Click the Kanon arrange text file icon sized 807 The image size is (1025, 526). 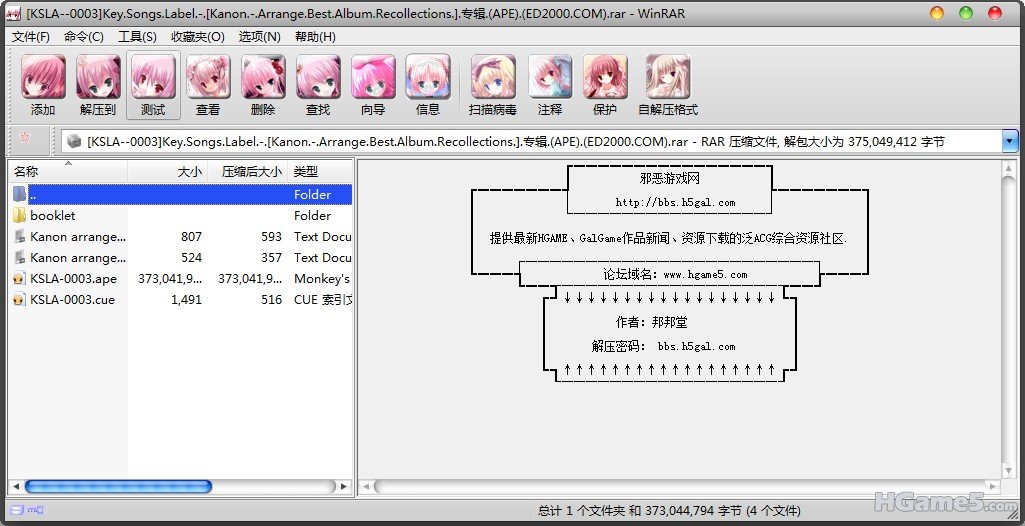pos(20,237)
